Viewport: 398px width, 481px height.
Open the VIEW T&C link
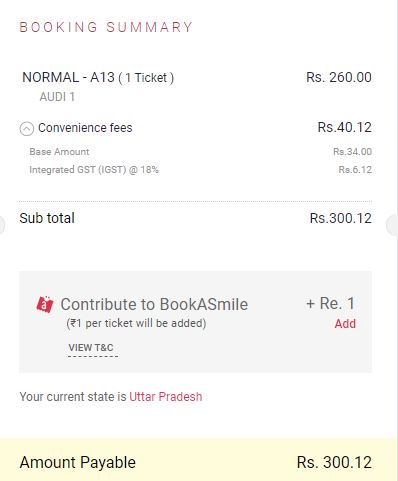point(91,348)
